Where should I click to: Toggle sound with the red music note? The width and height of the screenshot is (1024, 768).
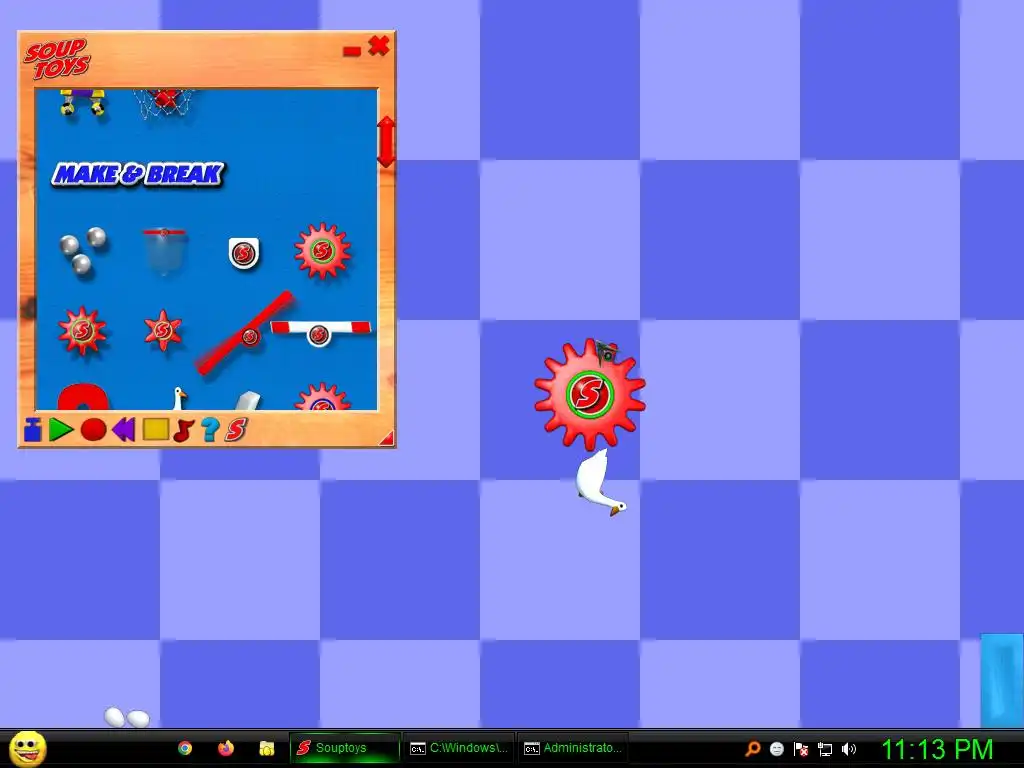point(184,430)
